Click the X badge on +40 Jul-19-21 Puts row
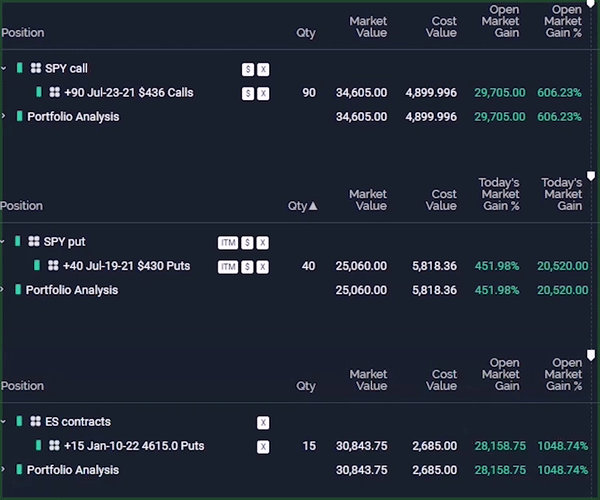The image size is (600, 500). click(263, 267)
